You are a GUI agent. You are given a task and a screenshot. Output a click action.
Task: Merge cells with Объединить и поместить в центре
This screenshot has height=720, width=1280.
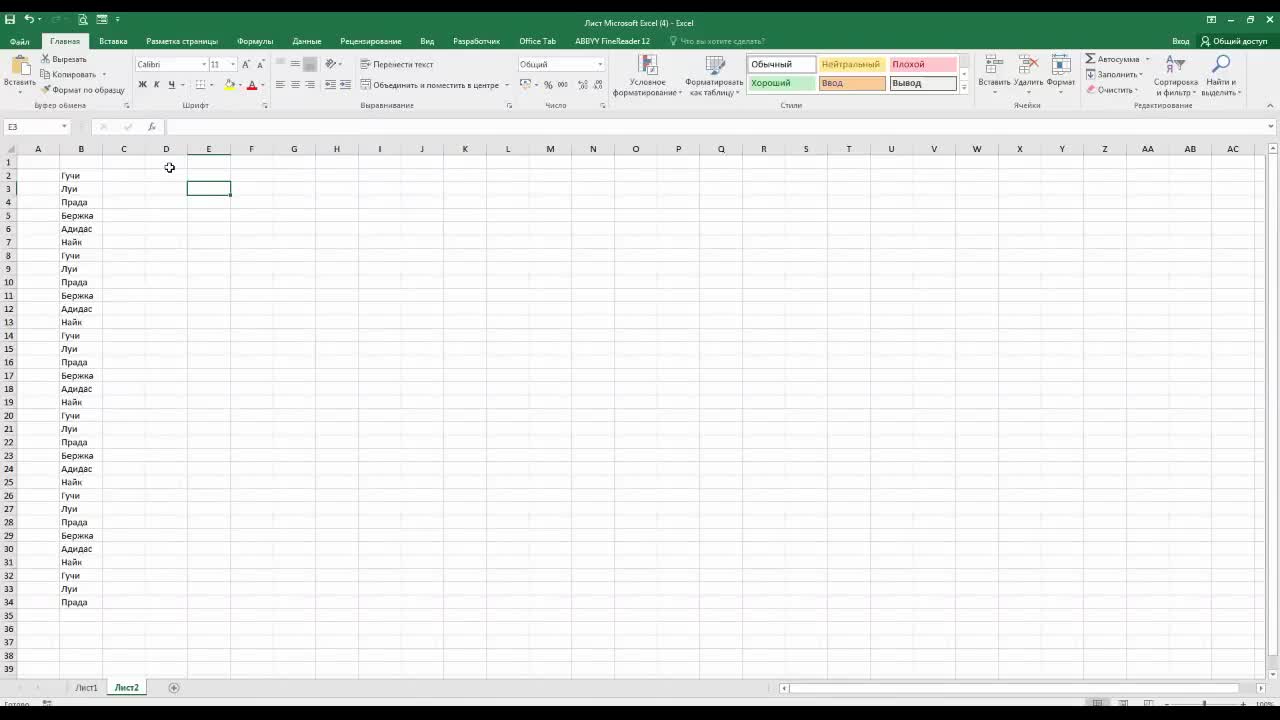point(430,85)
